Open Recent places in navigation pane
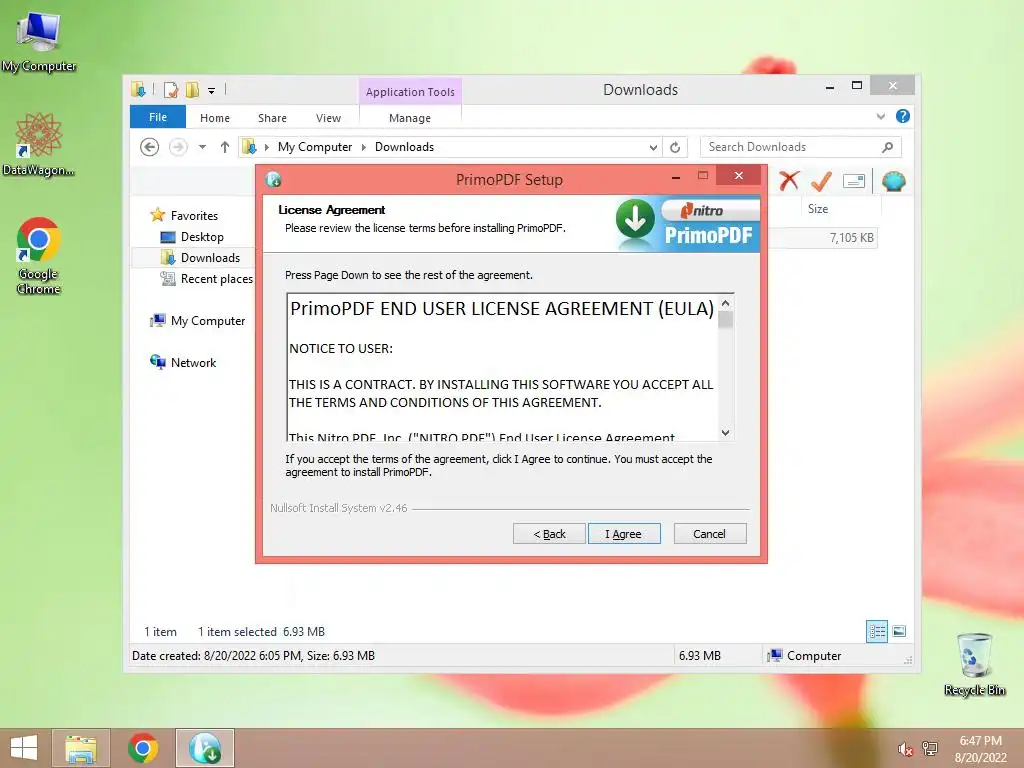Viewport: 1024px width, 768px height. pyautogui.click(x=216, y=279)
